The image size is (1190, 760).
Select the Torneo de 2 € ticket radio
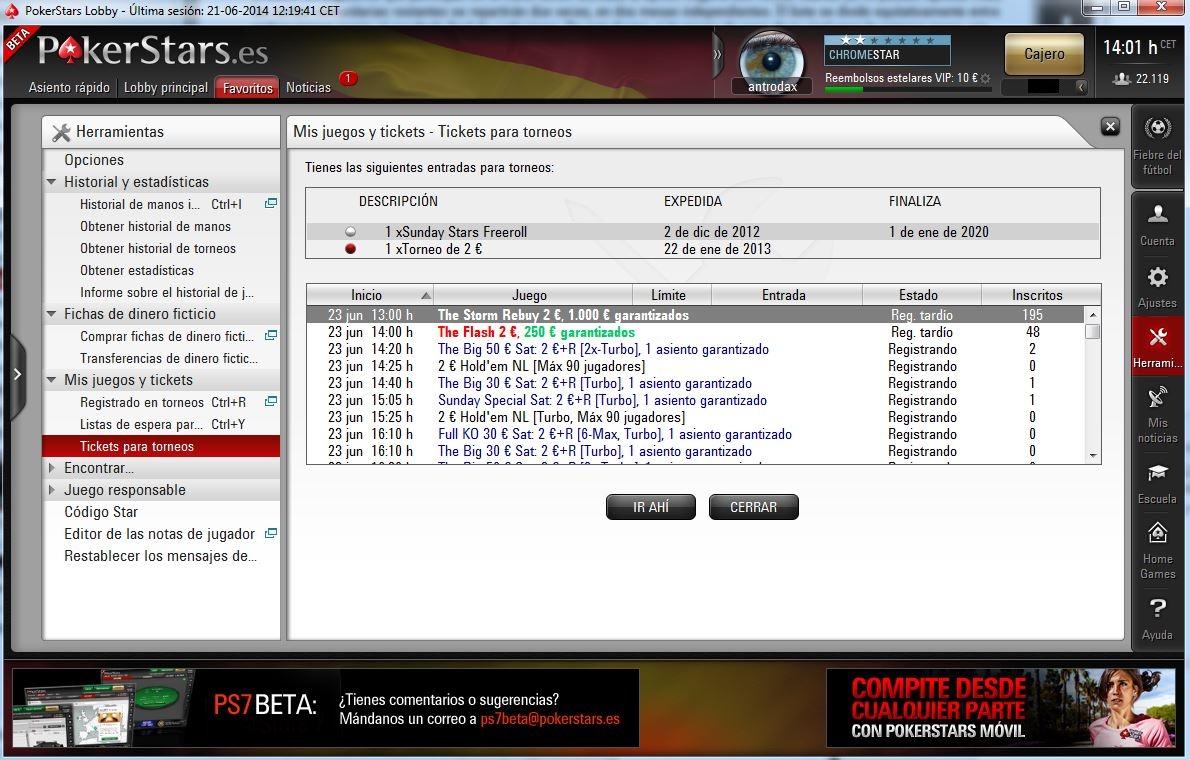(350, 248)
